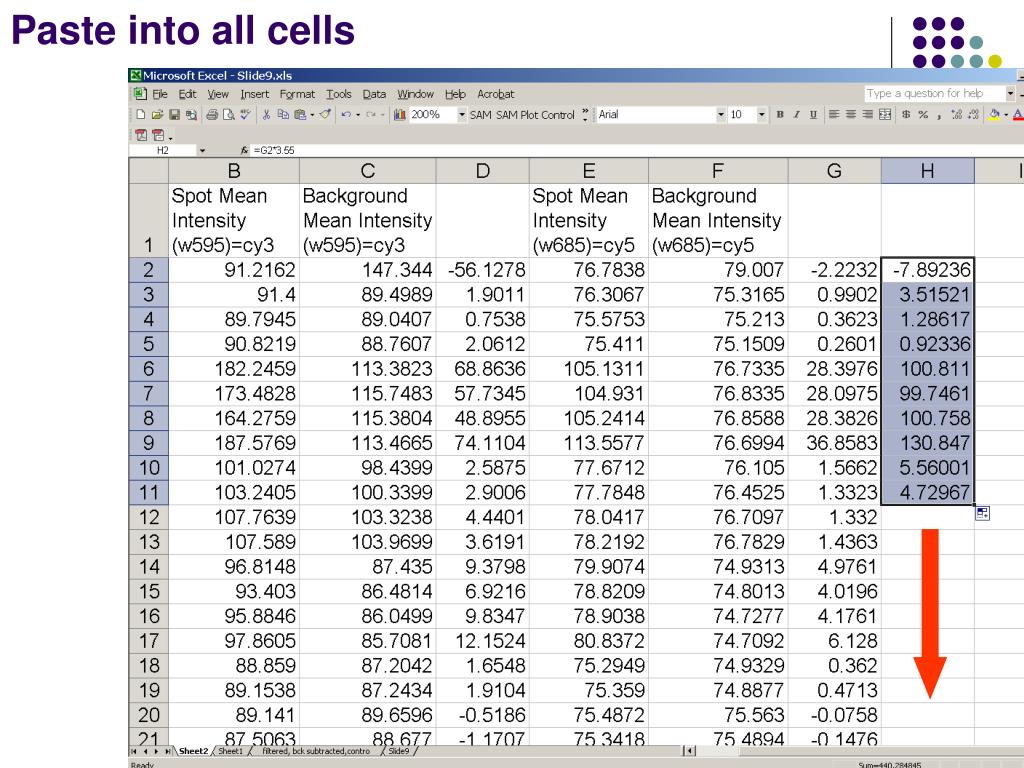The width and height of the screenshot is (1024, 768).
Task: Open the font size dropdown
Action: [762, 115]
